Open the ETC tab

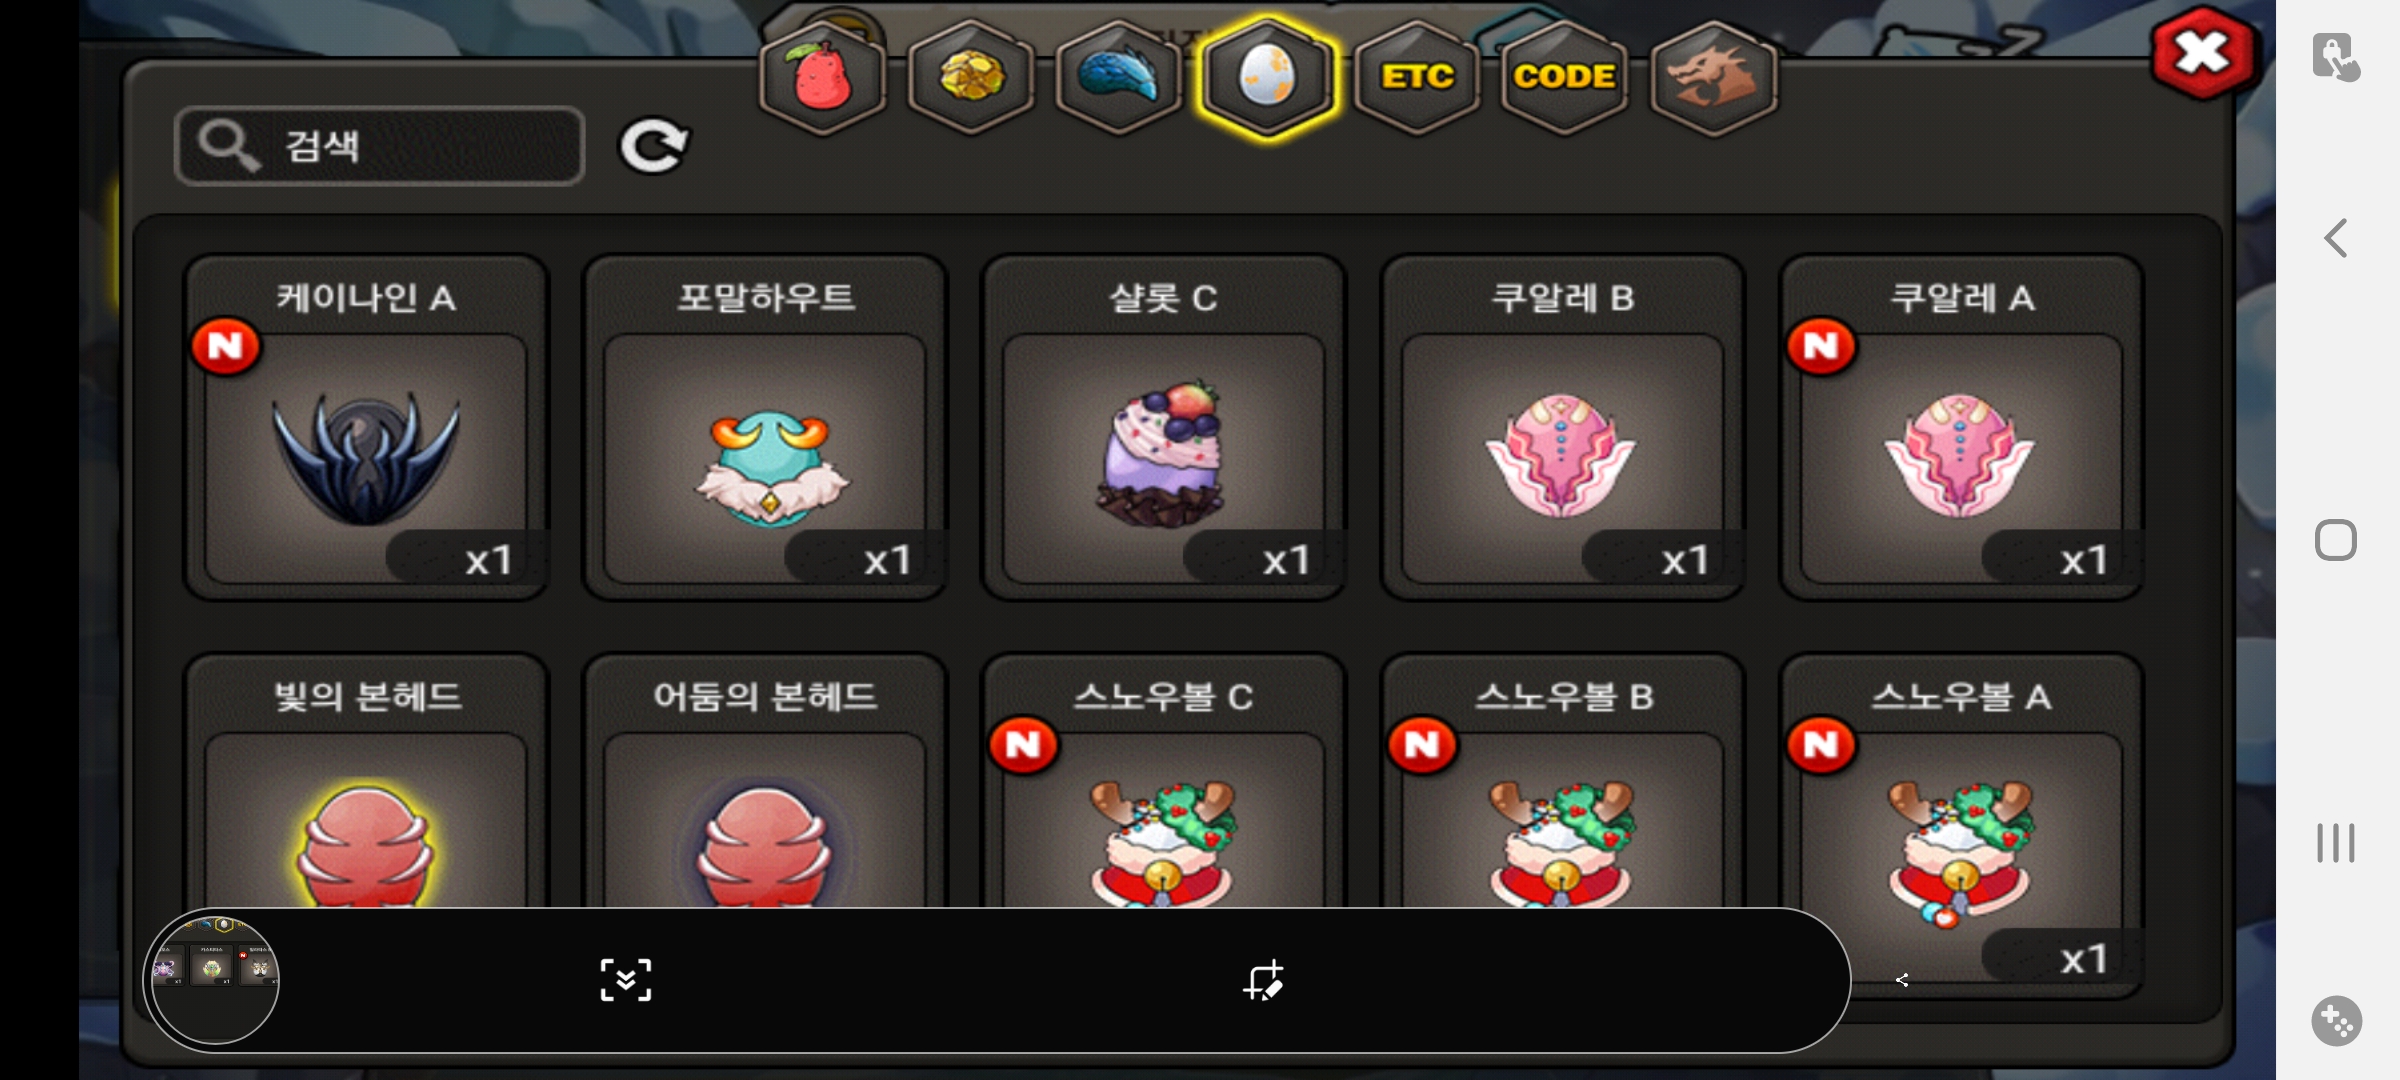1417,77
